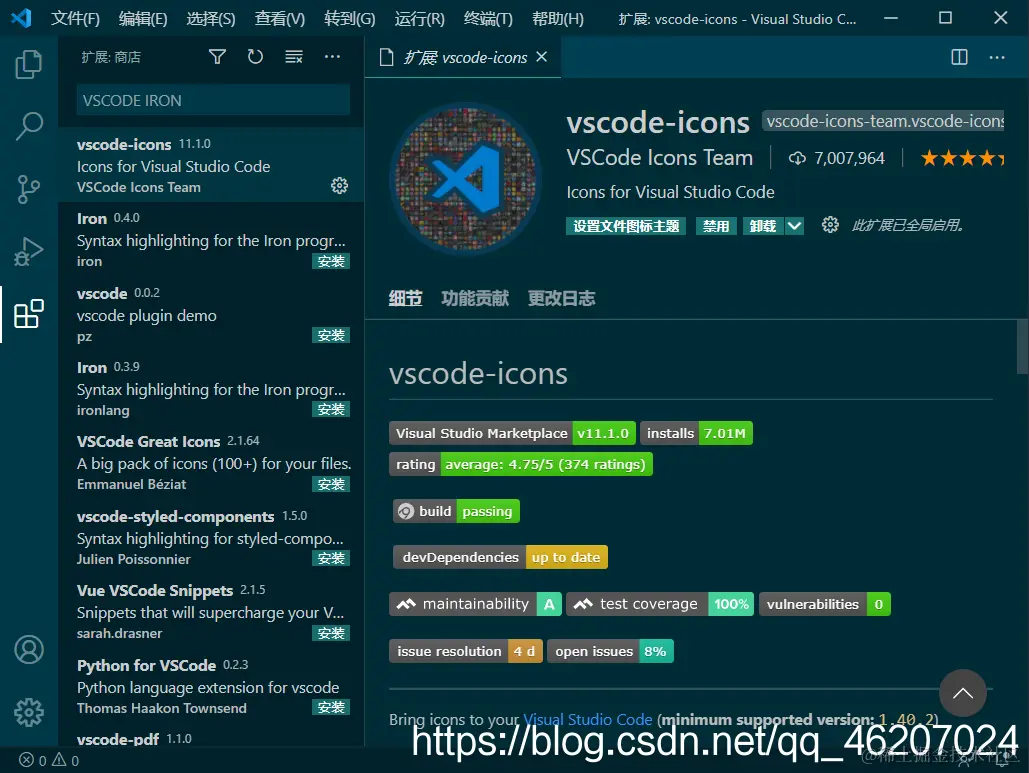Select vscode-icons 11.1.0 in results list
Viewport: 1029px width, 773px height.
211,165
